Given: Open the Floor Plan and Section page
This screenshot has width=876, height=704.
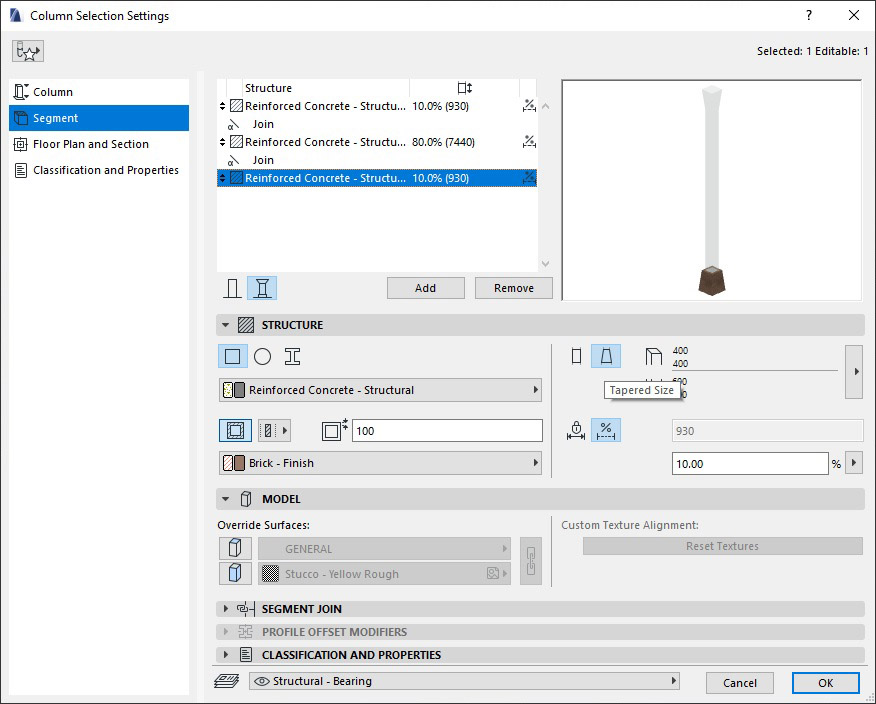Looking at the screenshot, I should pos(99,144).
